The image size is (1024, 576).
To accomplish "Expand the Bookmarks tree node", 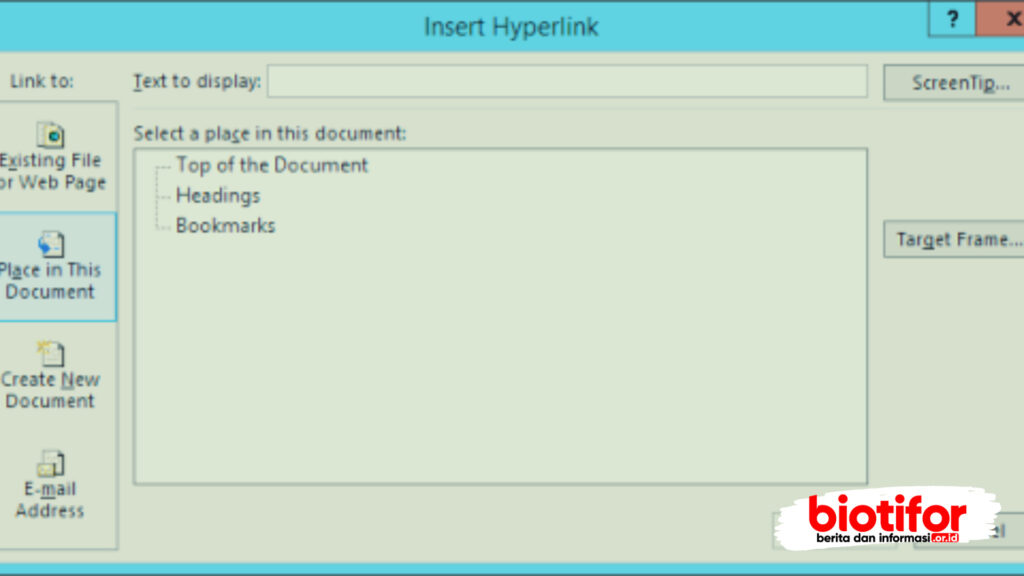I will (x=161, y=225).
